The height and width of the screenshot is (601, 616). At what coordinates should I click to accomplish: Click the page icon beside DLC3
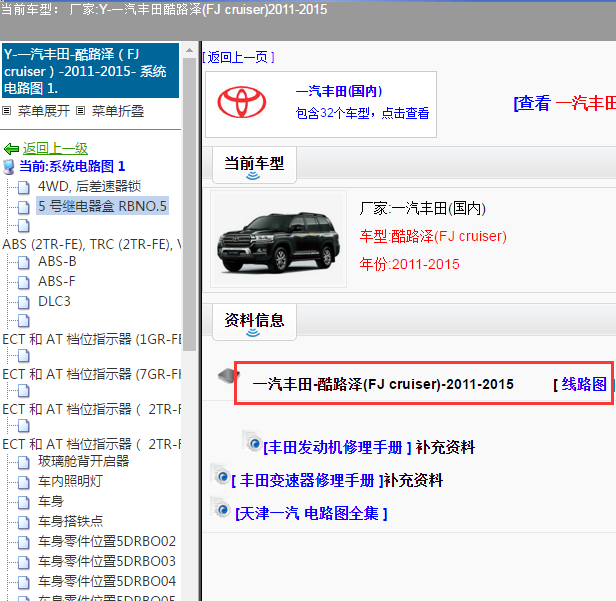pyautogui.click(x=24, y=302)
